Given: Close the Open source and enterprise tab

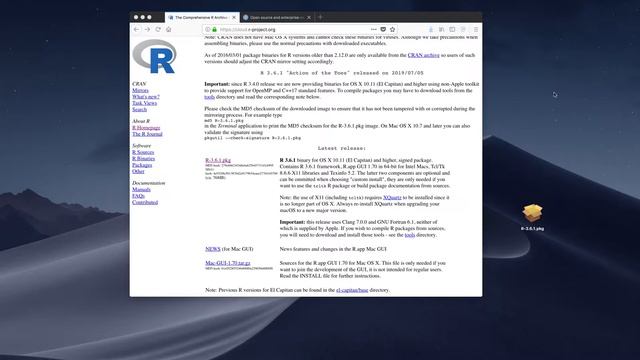Looking at the screenshot, I should tap(309, 18).
